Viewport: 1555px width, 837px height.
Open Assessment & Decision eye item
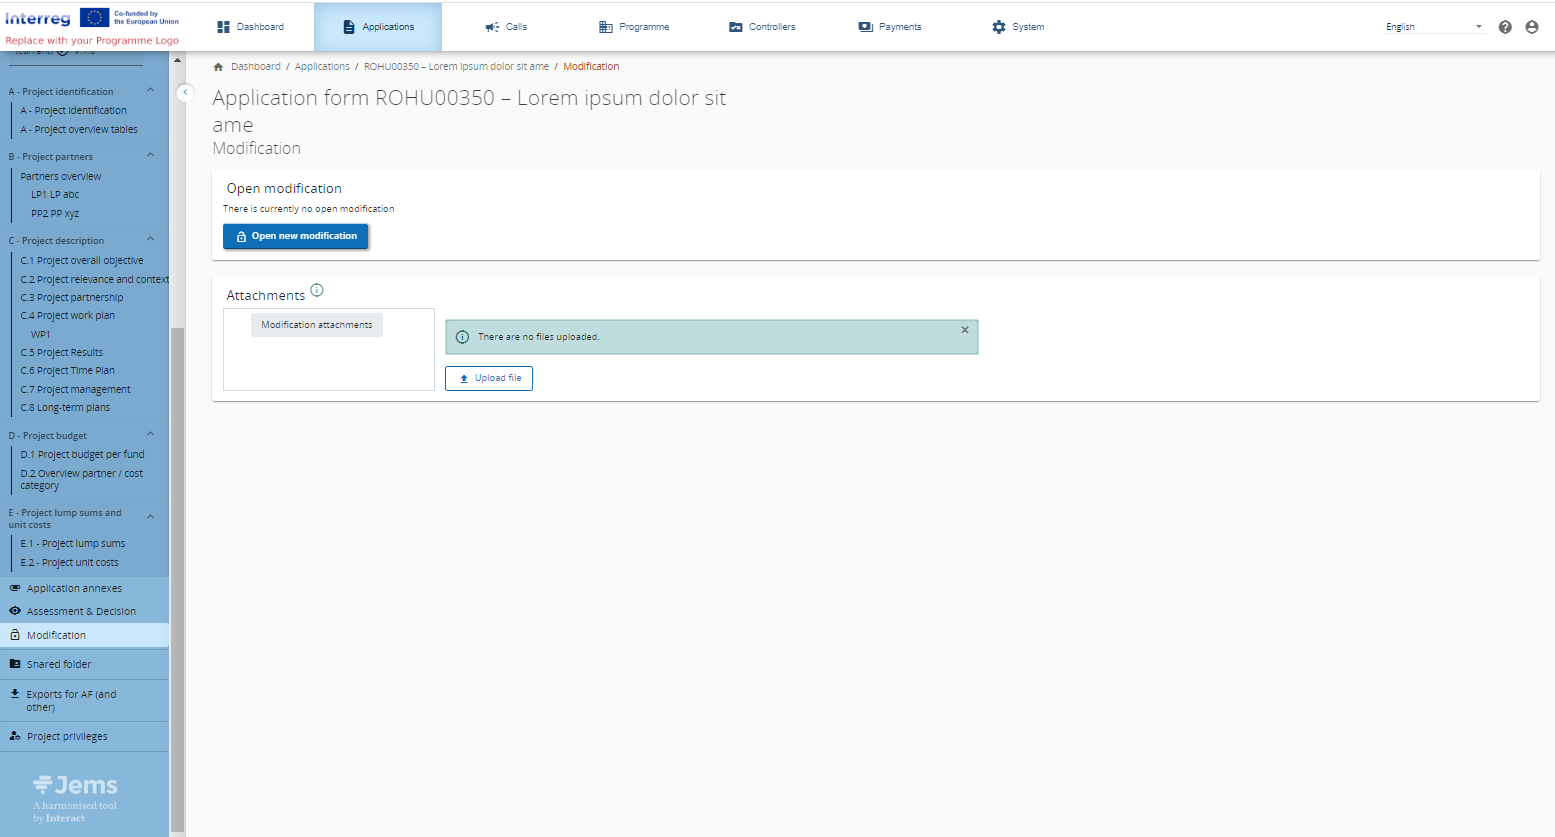[x=80, y=611]
